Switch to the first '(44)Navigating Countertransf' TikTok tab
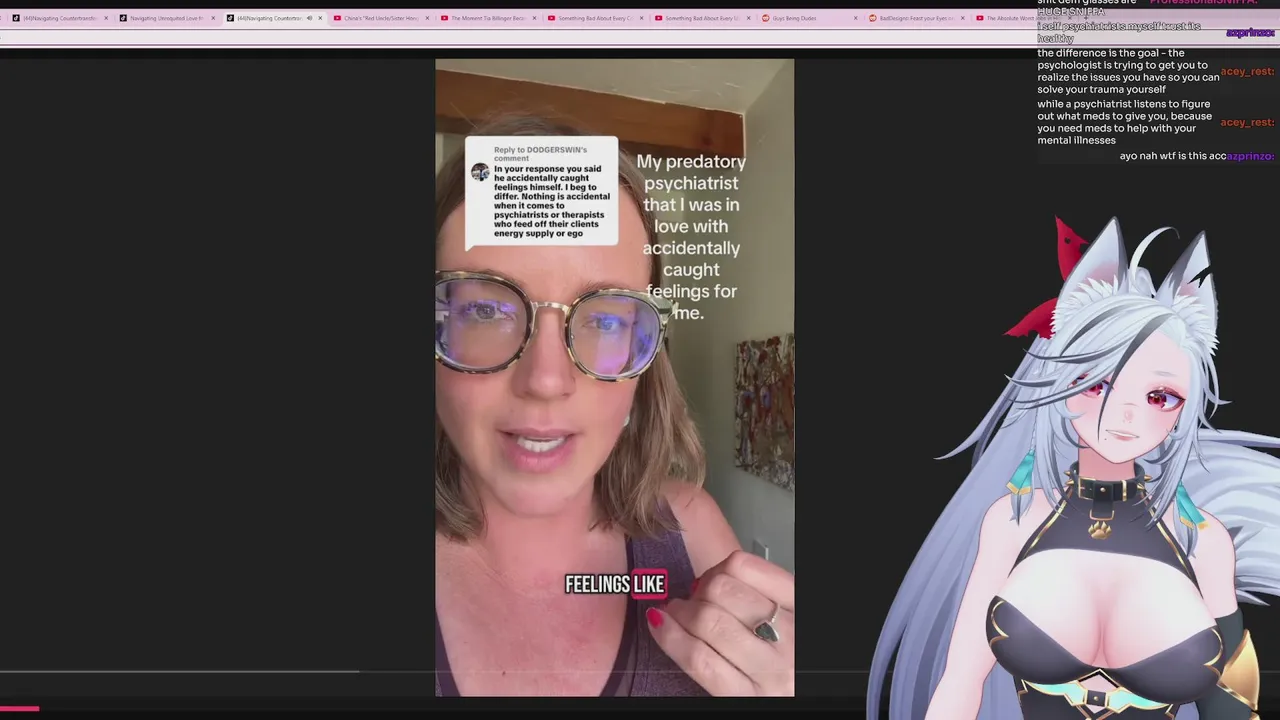This screenshot has height=720, width=1280. (x=60, y=18)
